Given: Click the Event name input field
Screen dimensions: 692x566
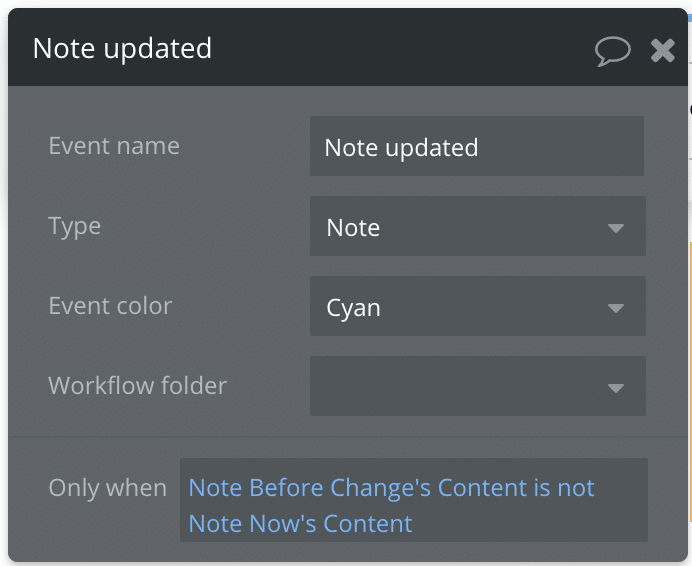Looking at the screenshot, I should click(476, 147).
